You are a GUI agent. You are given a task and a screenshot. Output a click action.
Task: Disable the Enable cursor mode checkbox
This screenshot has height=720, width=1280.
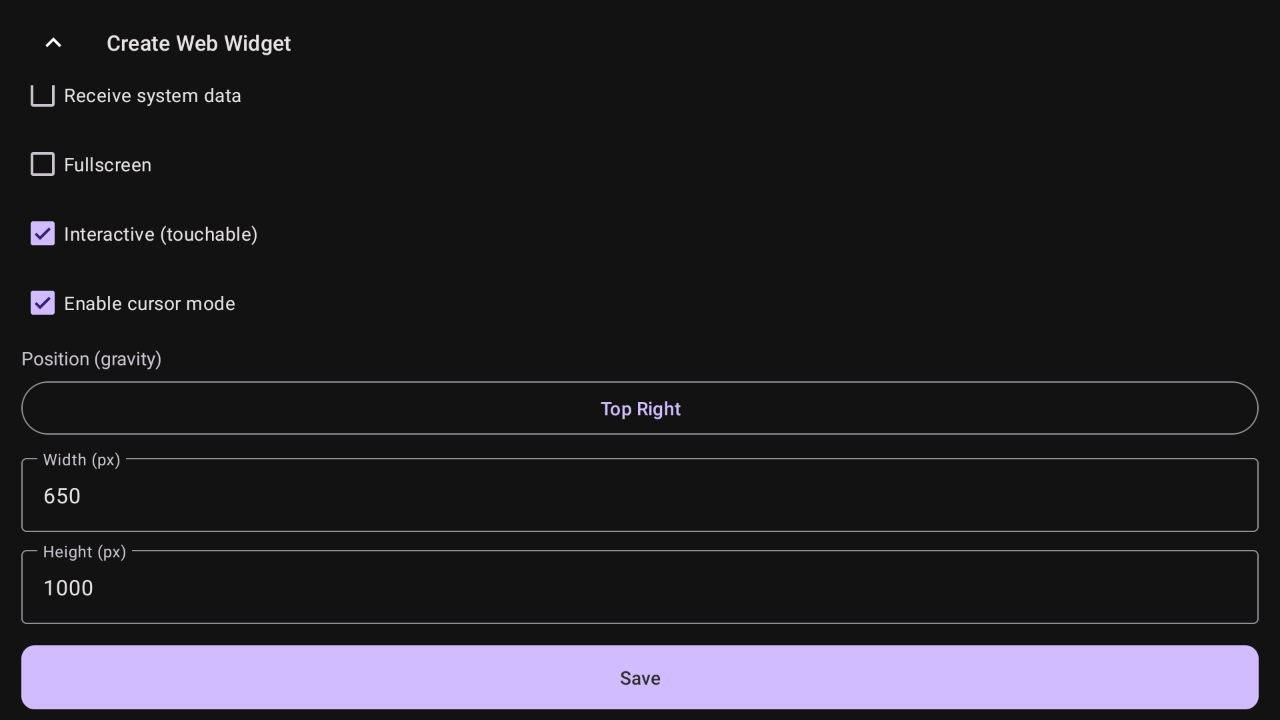pyautogui.click(x=42, y=303)
